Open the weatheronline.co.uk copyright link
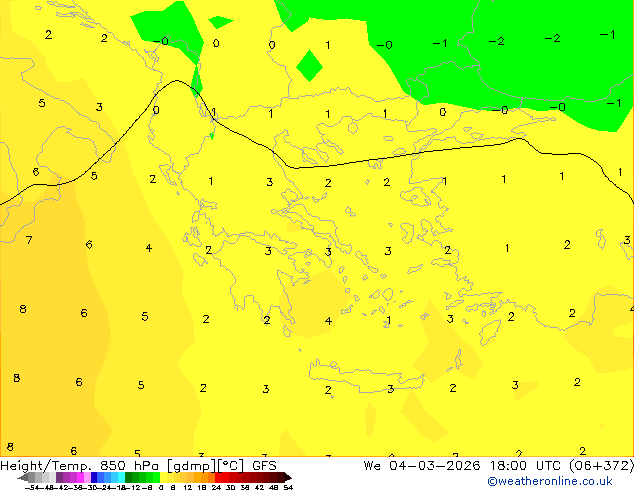This screenshot has height=490, width=634. [549, 481]
